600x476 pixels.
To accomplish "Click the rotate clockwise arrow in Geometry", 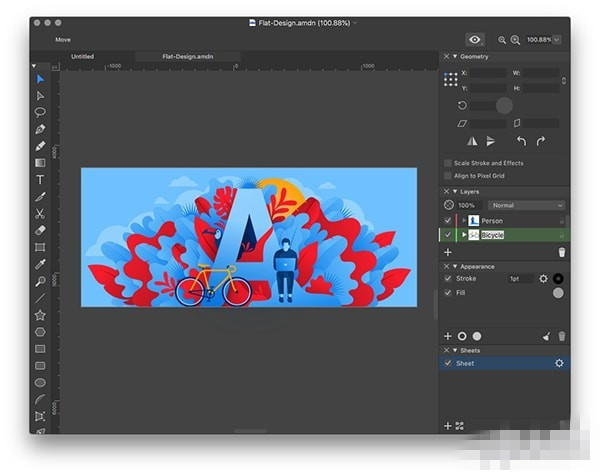I will point(541,142).
